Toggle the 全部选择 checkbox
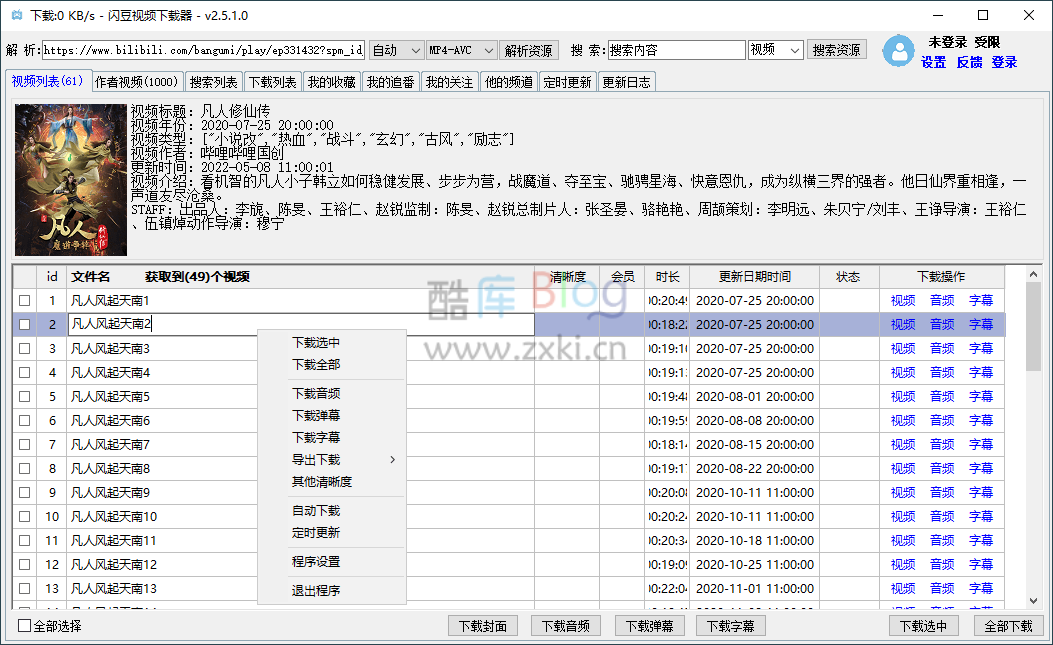 pyautogui.click(x=25, y=626)
